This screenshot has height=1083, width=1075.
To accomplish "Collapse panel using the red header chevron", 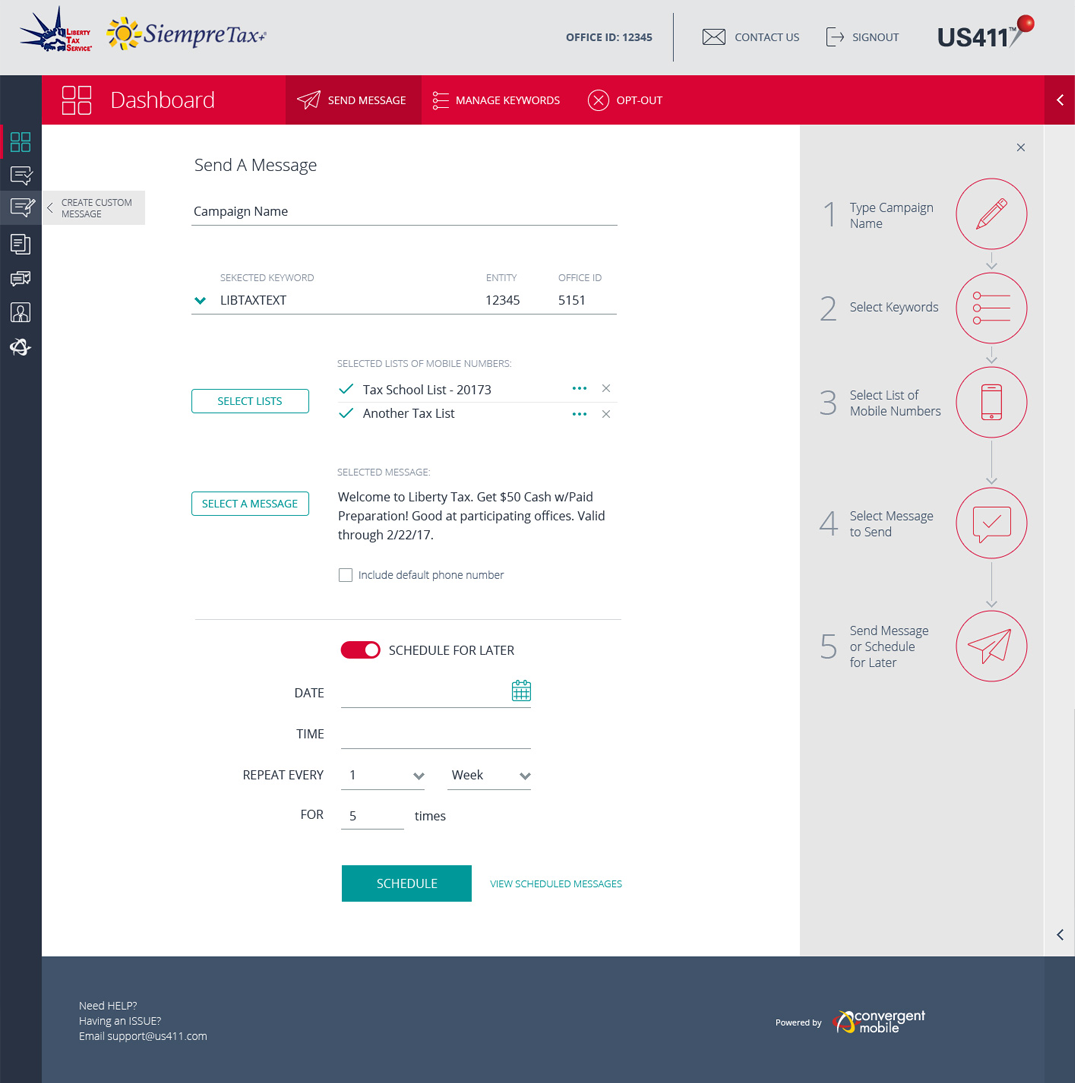I will [1060, 100].
